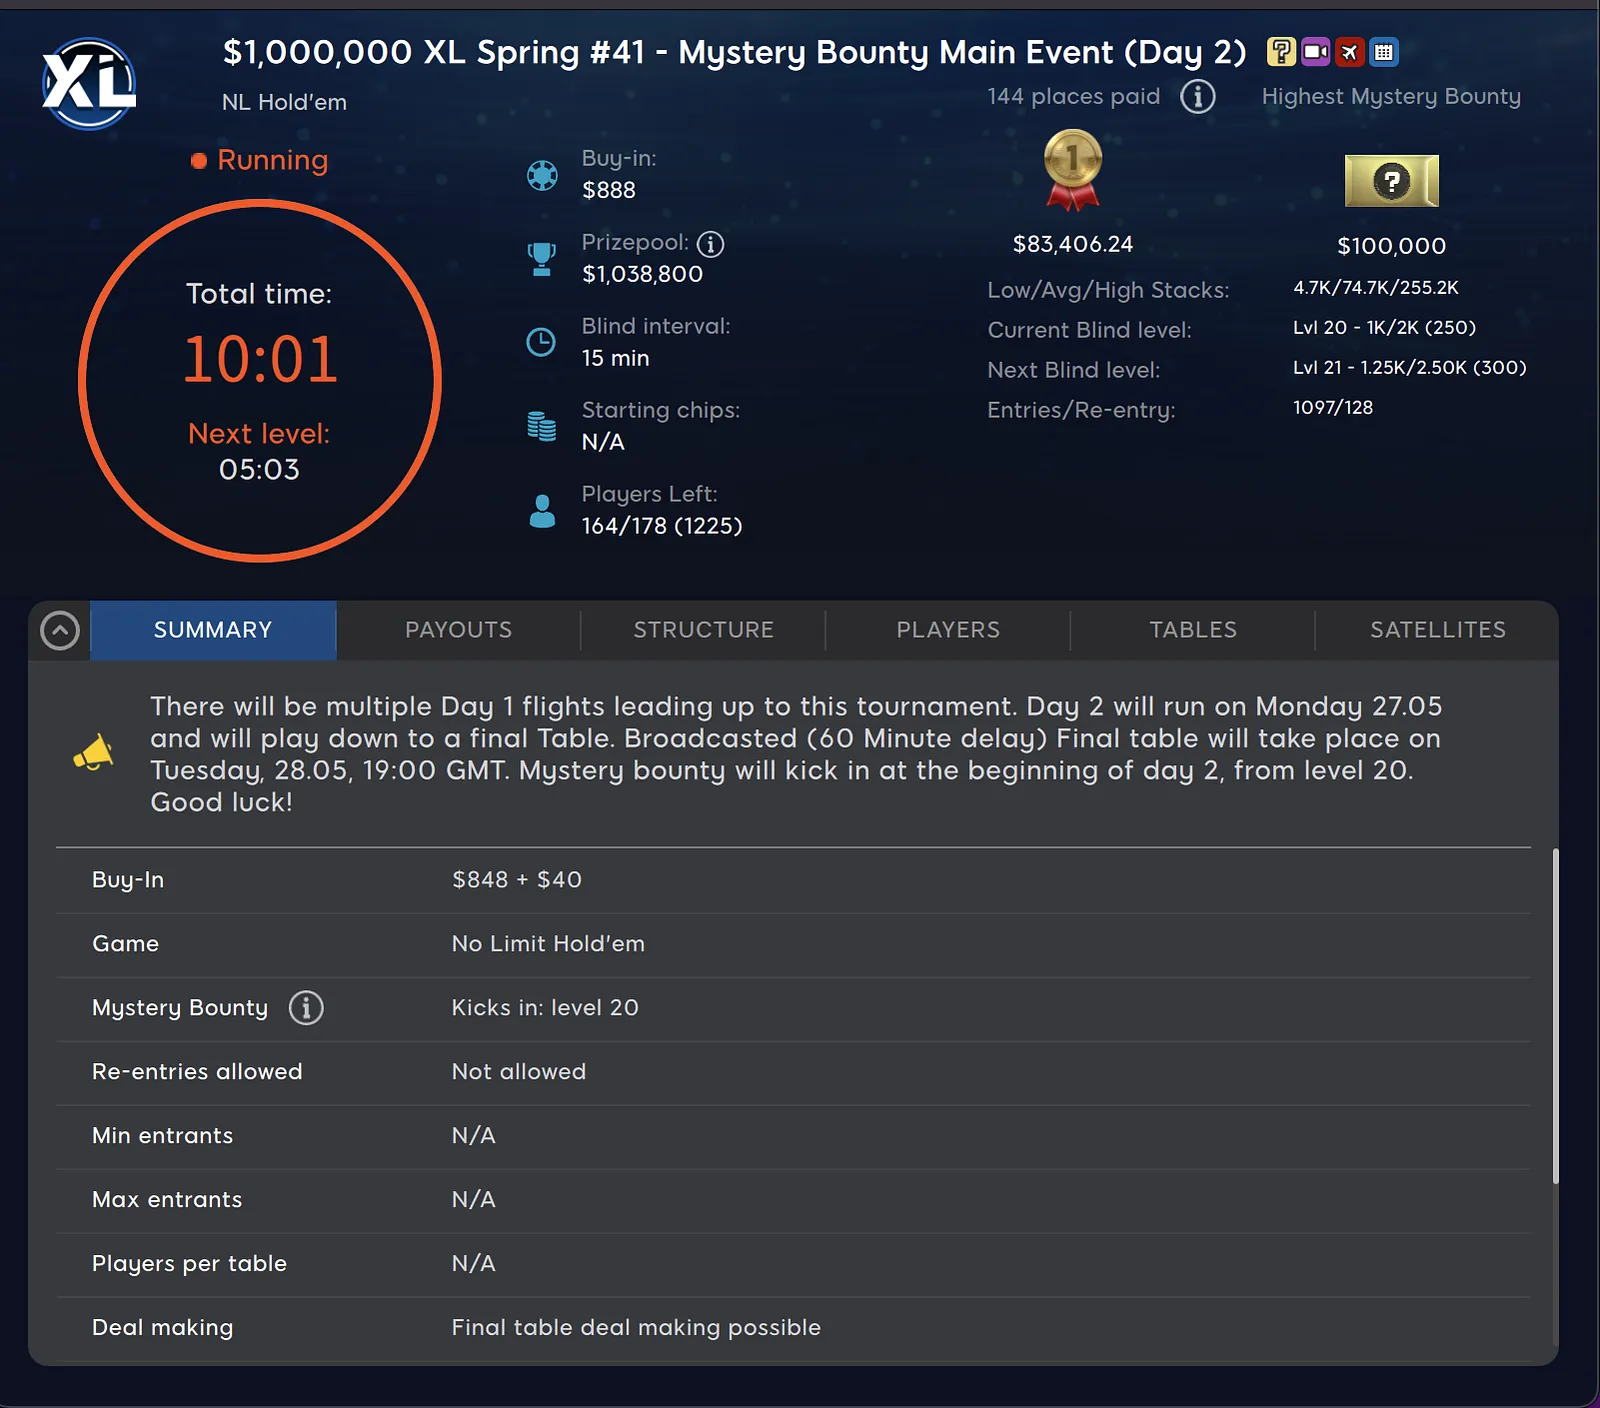The height and width of the screenshot is (1408, 1600).
Task: Open info icon next to 144 places paid
Action: [x=1198, y=97]
